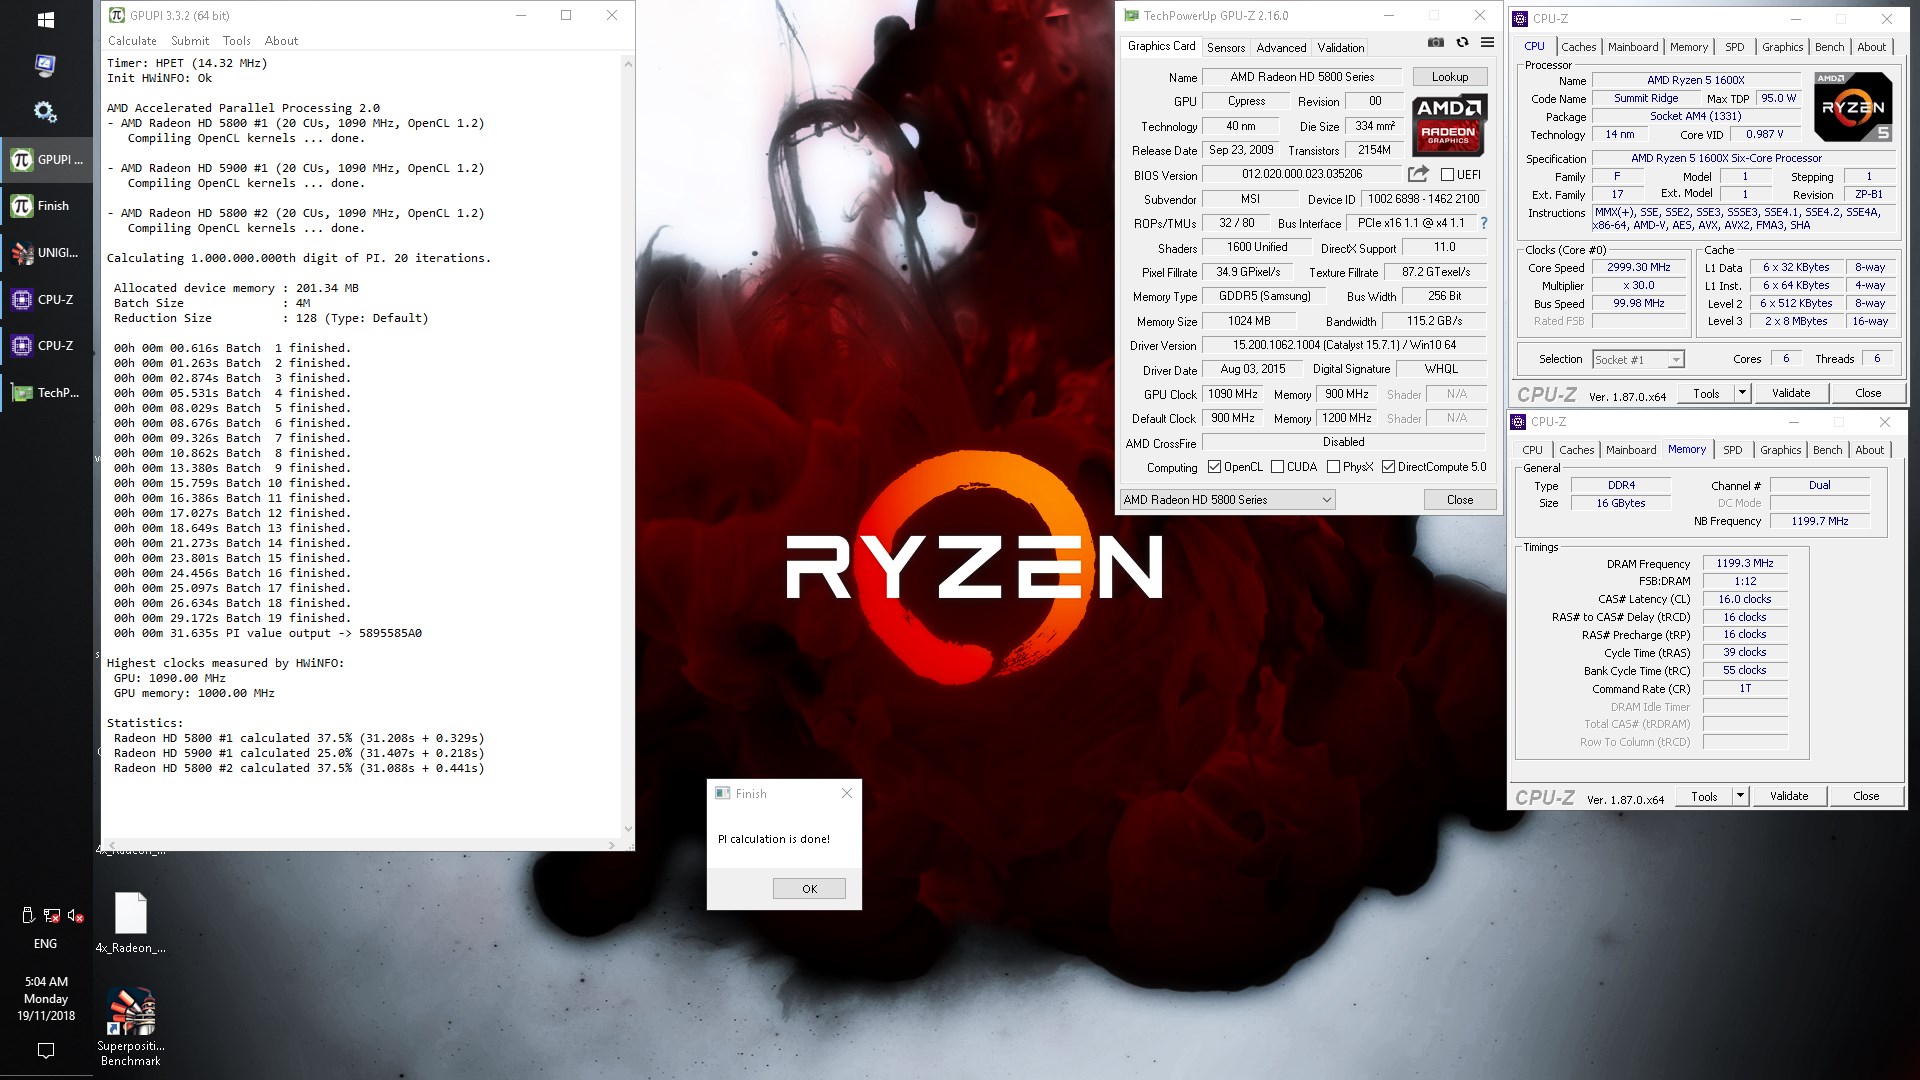
Task: Click the GPUPI horizontal scrollbar right arrow
Action: pyautogui.click(x=612, y=845)
